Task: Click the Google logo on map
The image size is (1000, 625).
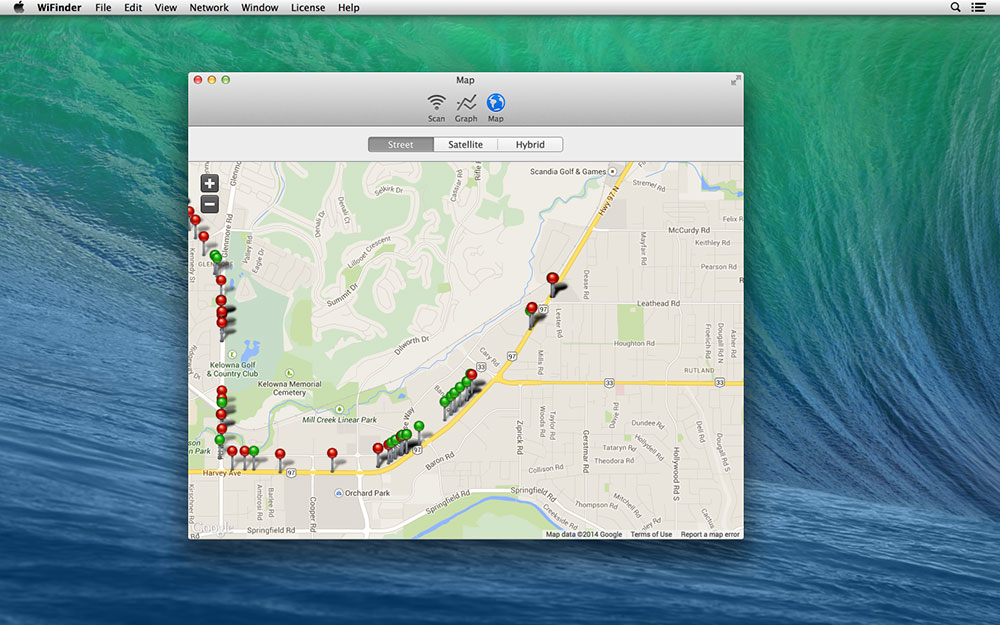Action: (212, 529)
